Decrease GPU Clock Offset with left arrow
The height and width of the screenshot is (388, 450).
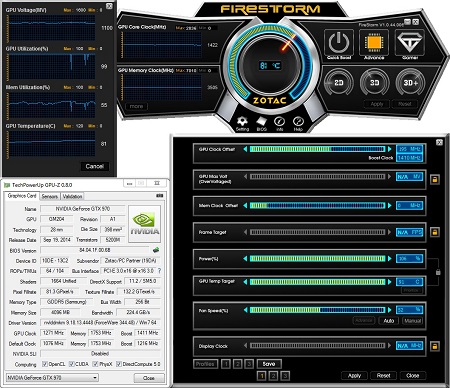point(245,149)
